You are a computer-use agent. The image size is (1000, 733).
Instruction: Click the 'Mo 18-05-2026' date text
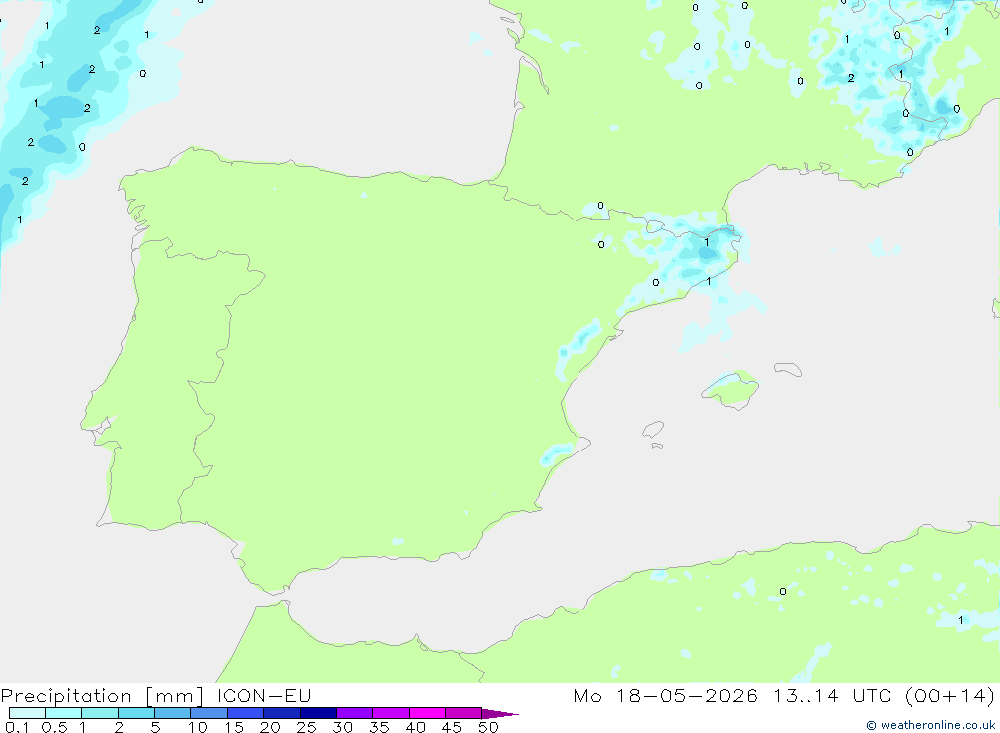click(665, 695)
